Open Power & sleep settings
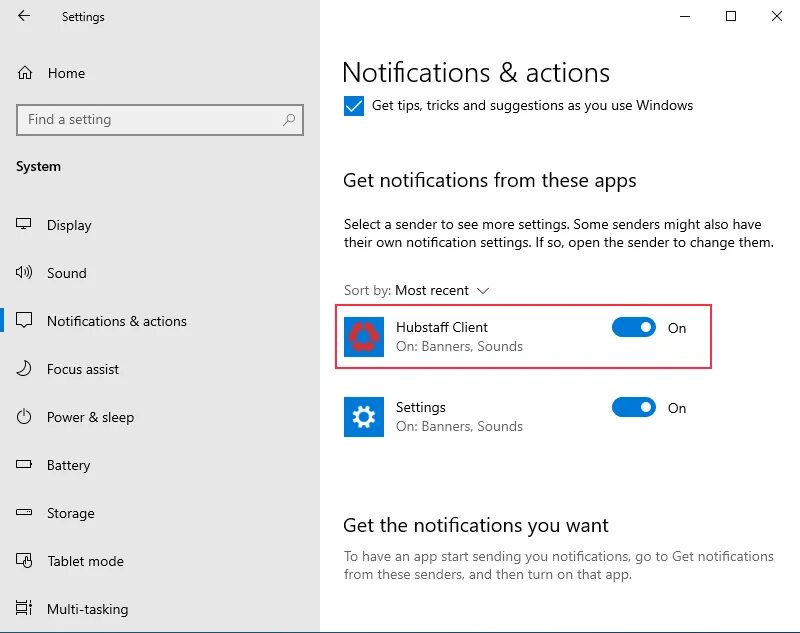 coord(160,417)
